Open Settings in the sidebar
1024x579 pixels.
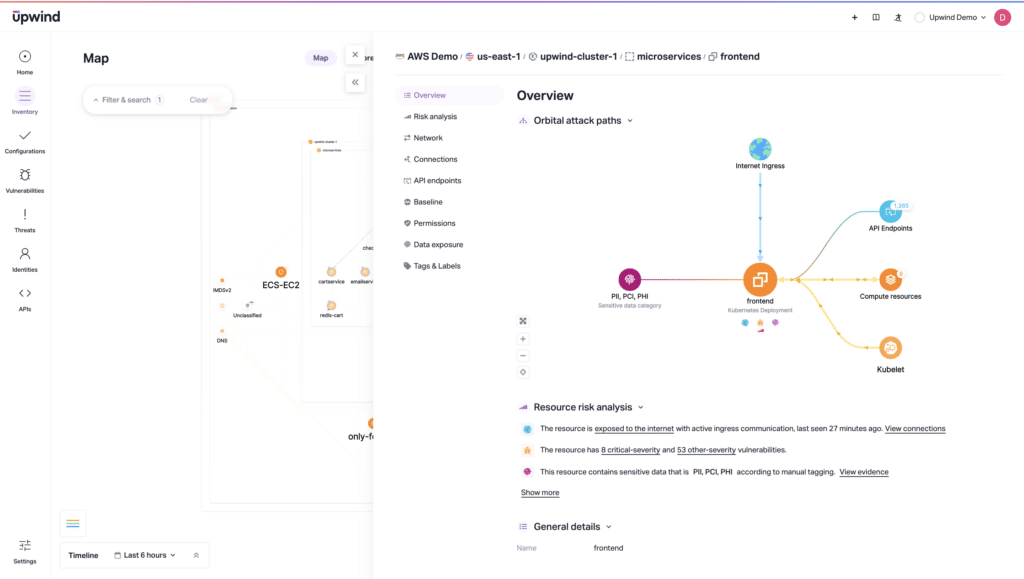click(x=25, y=552)
